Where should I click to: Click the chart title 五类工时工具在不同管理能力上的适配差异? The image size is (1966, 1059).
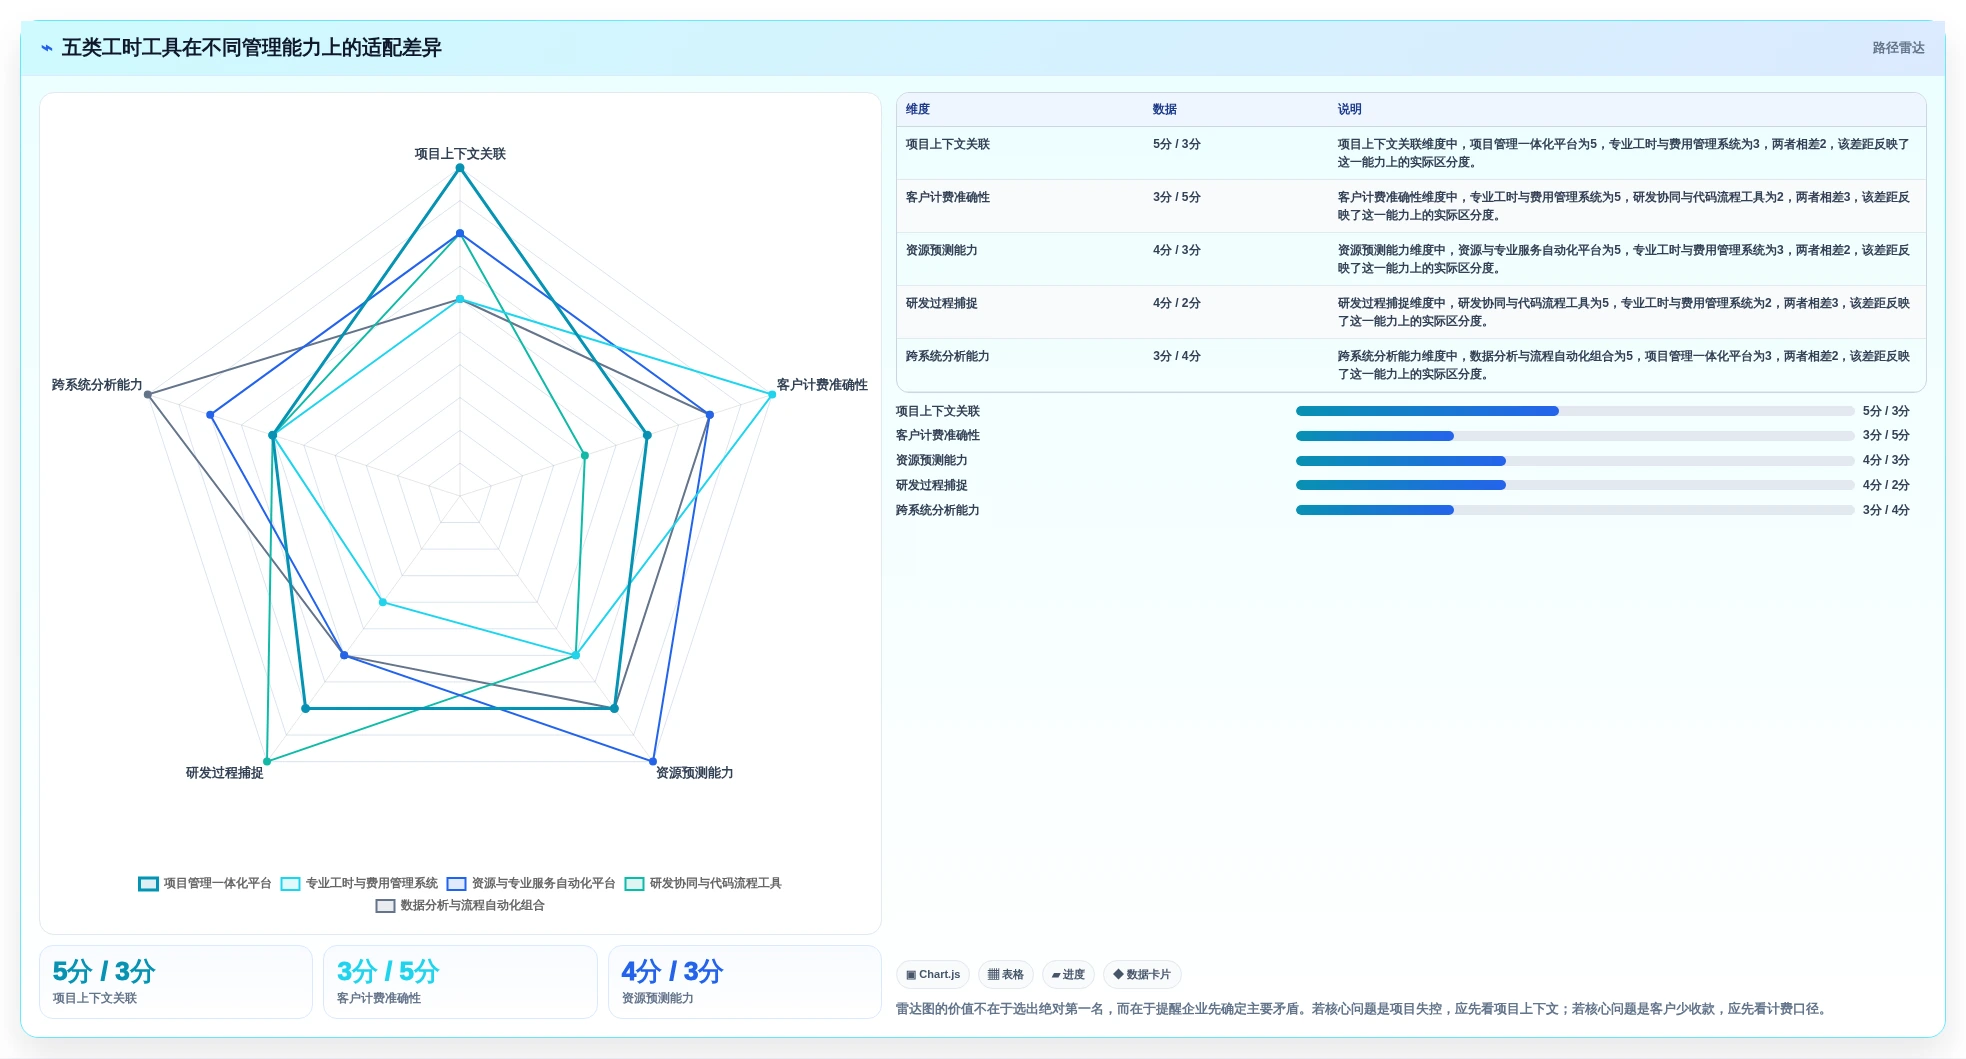click(252, 48)
